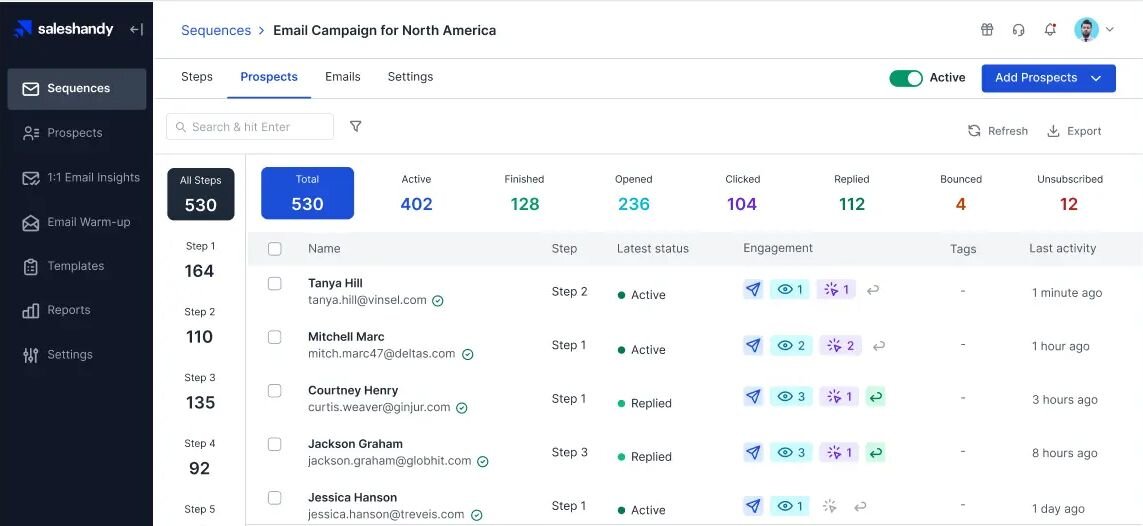This screenshot has width=1143, height=526.
Task: Go back via the Sequences breadcrumb link
Action: pos(216,31)
